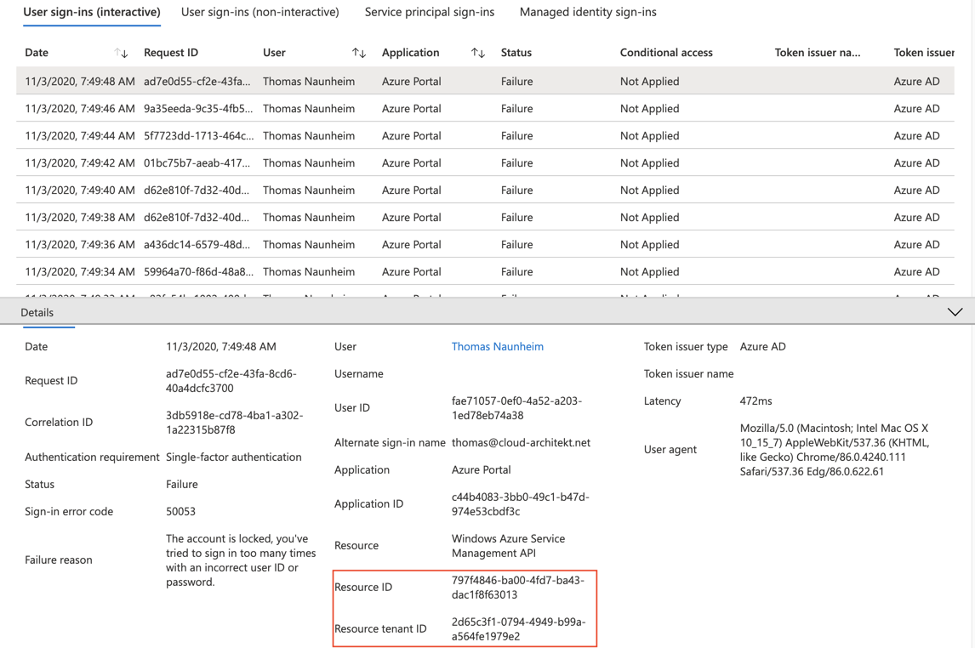Click the Request ID column header
The image size is (977, 650).
(x=171, y=53)
